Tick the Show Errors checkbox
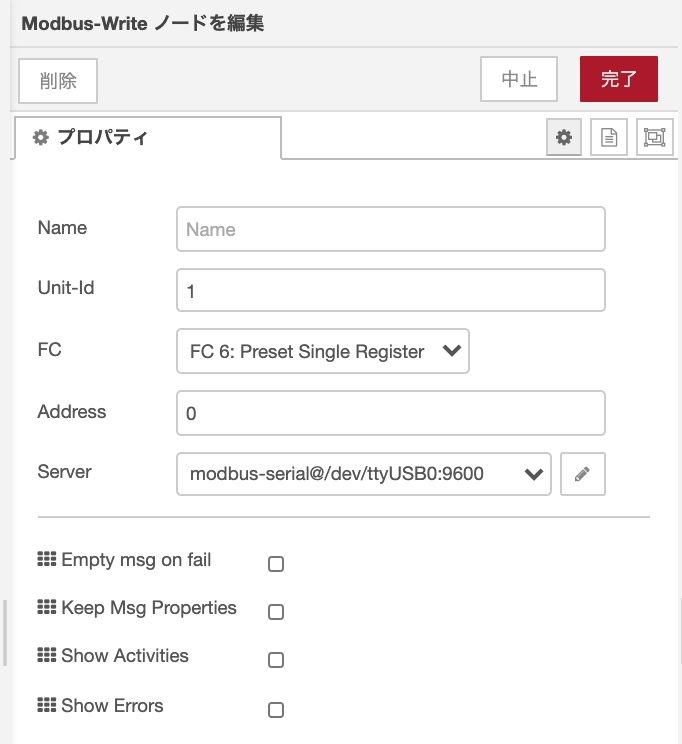Viewport: 682px width, 744px height. (276, 710)
